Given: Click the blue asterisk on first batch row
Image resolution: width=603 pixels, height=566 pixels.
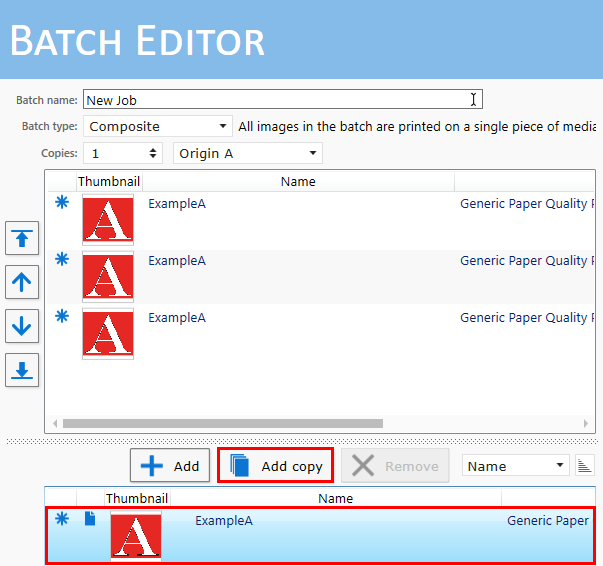Looking at the screenshot, I should [x=62, y=202].
